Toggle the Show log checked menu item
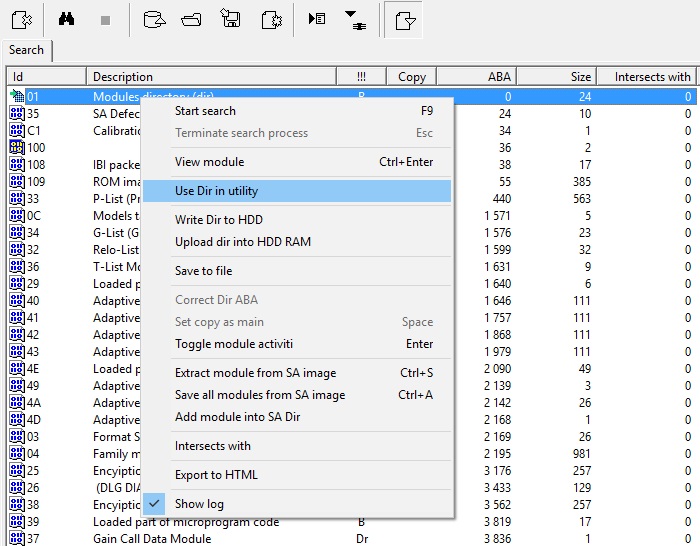 pos(199,504)
